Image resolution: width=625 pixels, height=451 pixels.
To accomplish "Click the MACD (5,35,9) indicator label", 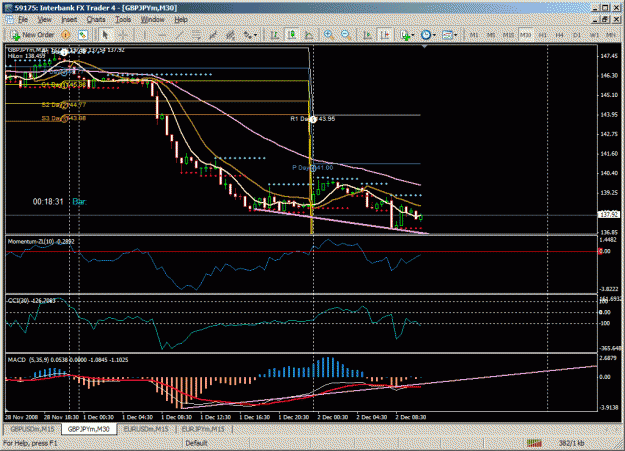I will (x=68, y=360).
